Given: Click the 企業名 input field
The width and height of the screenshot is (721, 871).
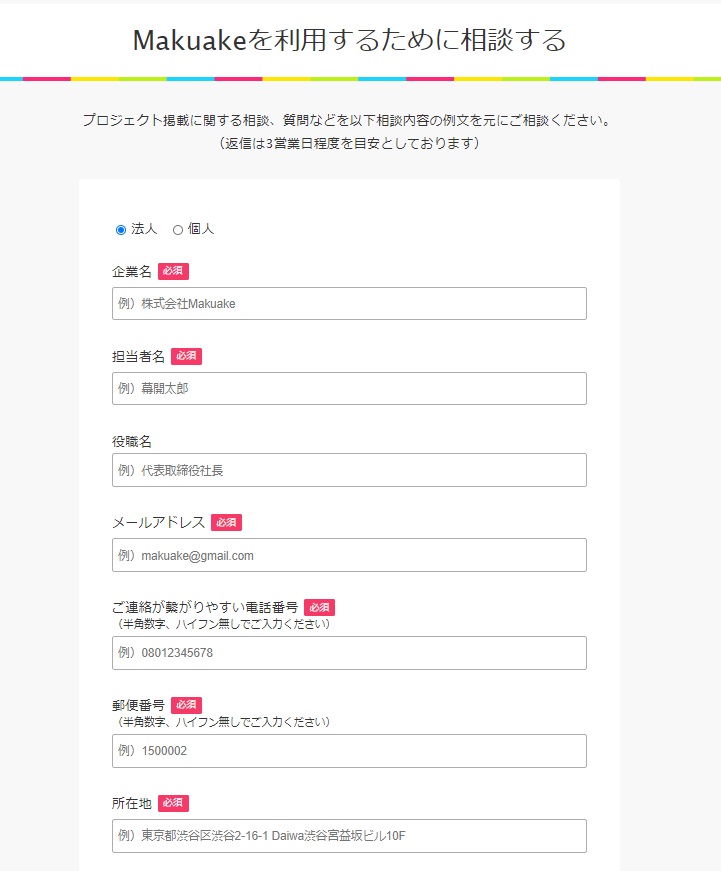Looking at the screenshot, I should (349, 303).
